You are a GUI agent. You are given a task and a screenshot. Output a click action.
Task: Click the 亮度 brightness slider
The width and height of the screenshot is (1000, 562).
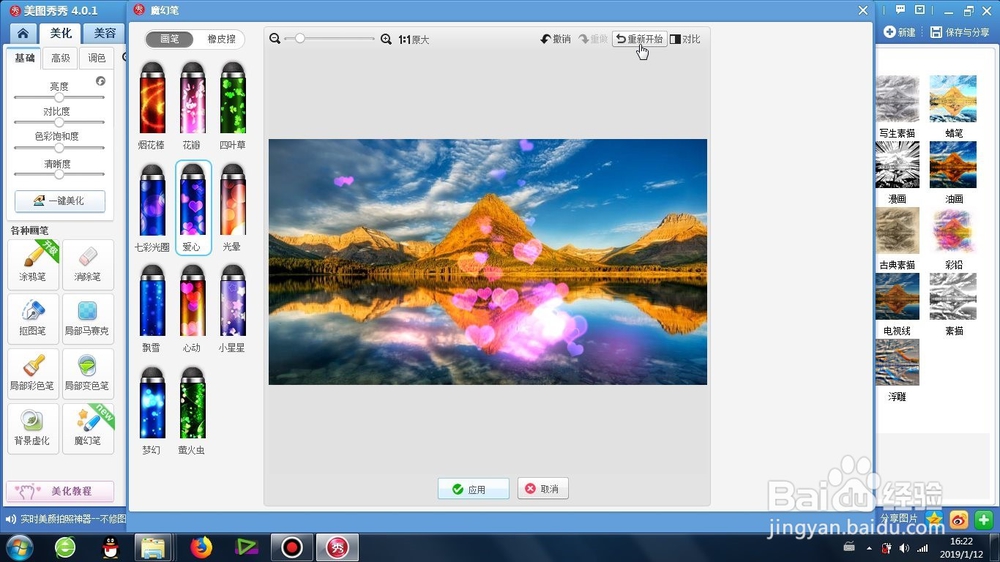59,98
